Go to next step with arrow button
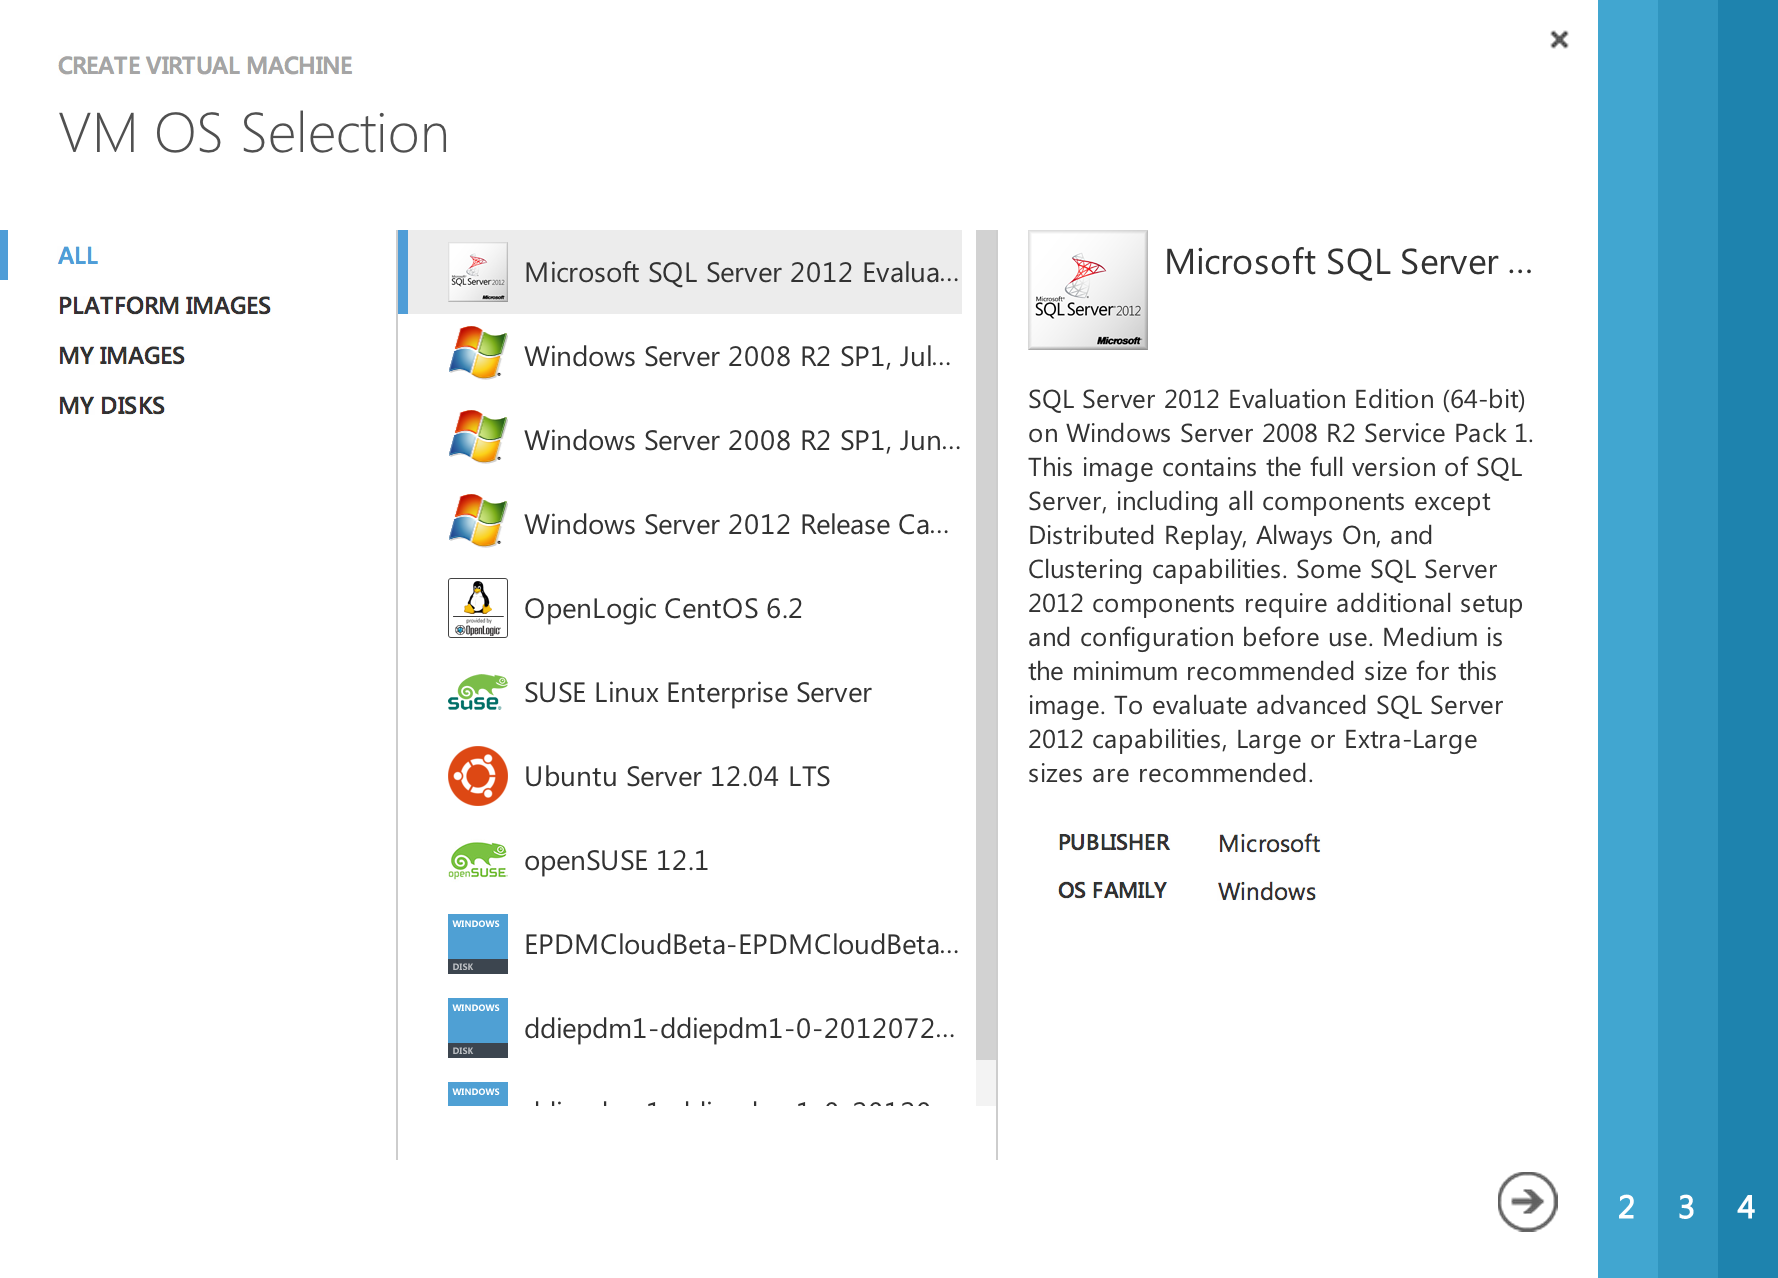This screenshot has height=1278, width=1778. pyautogui.click(x=1527, y=1201)
